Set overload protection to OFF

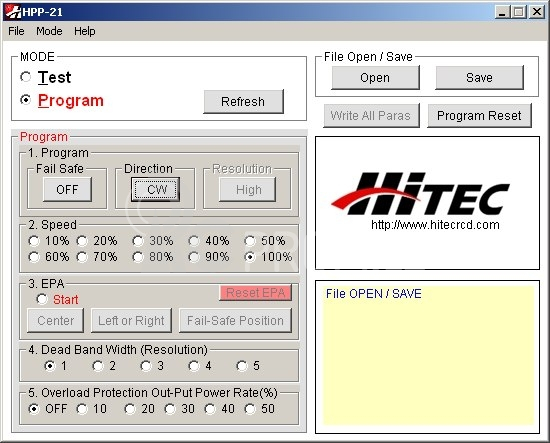click(x=34, y=409)
